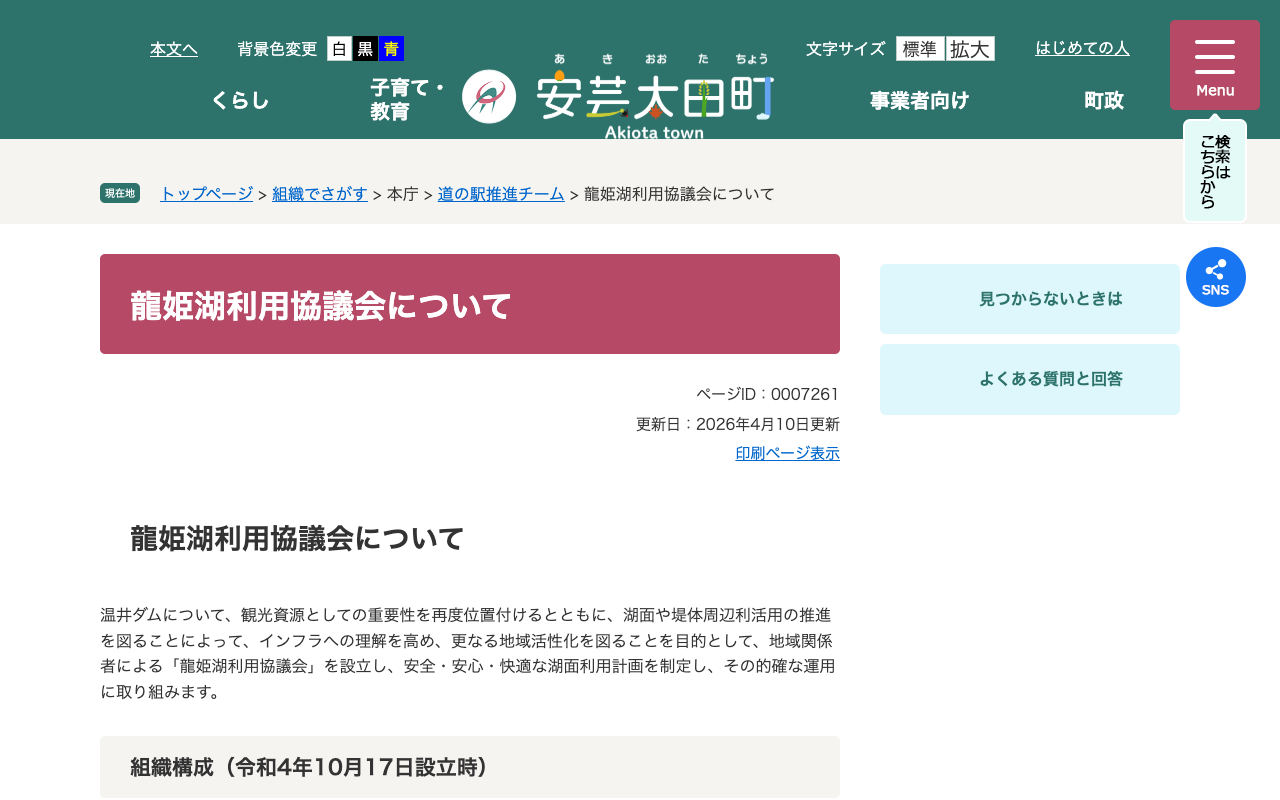Screen dimensions: 1280x800
Task: Select white background color 白
Action: pos(339,49)
